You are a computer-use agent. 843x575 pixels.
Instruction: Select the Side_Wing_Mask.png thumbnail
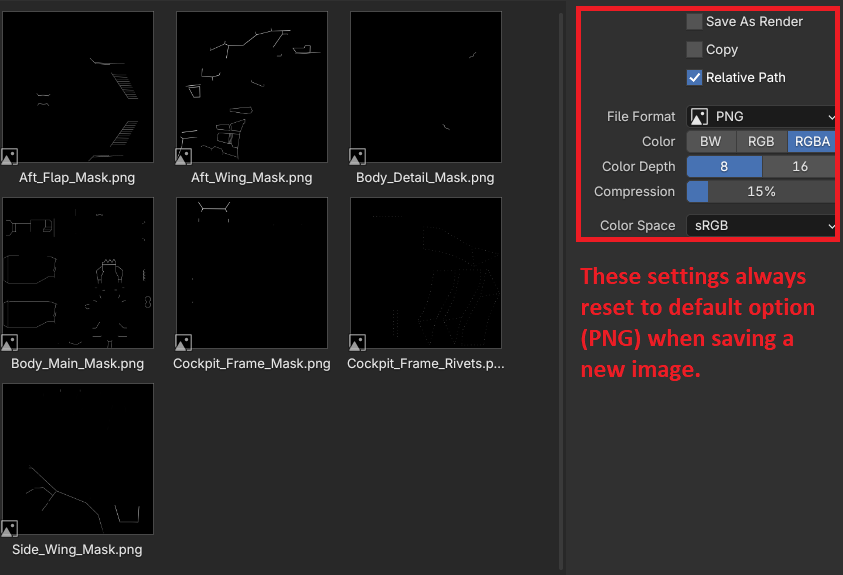click(78, 459)
